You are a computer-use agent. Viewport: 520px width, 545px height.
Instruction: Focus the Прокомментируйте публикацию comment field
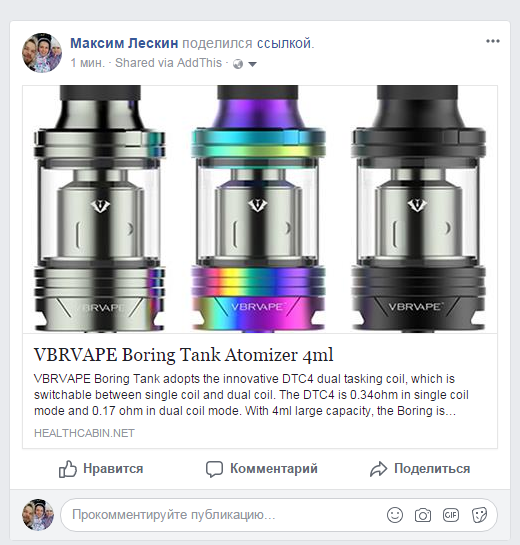click(222, 515)
